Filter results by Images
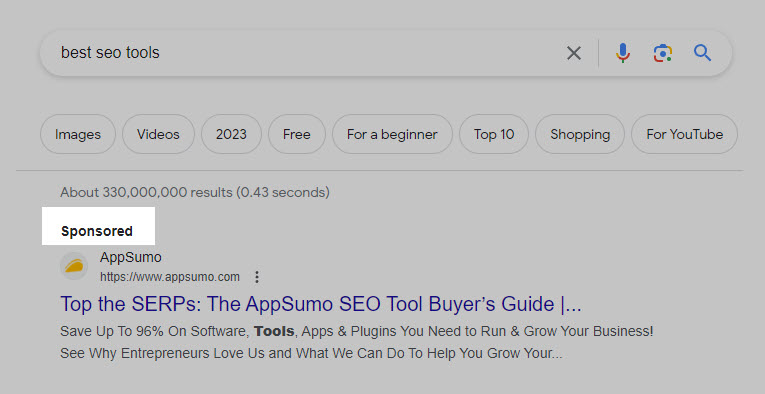Screen dimensions: 765x394 coord(78,134)
